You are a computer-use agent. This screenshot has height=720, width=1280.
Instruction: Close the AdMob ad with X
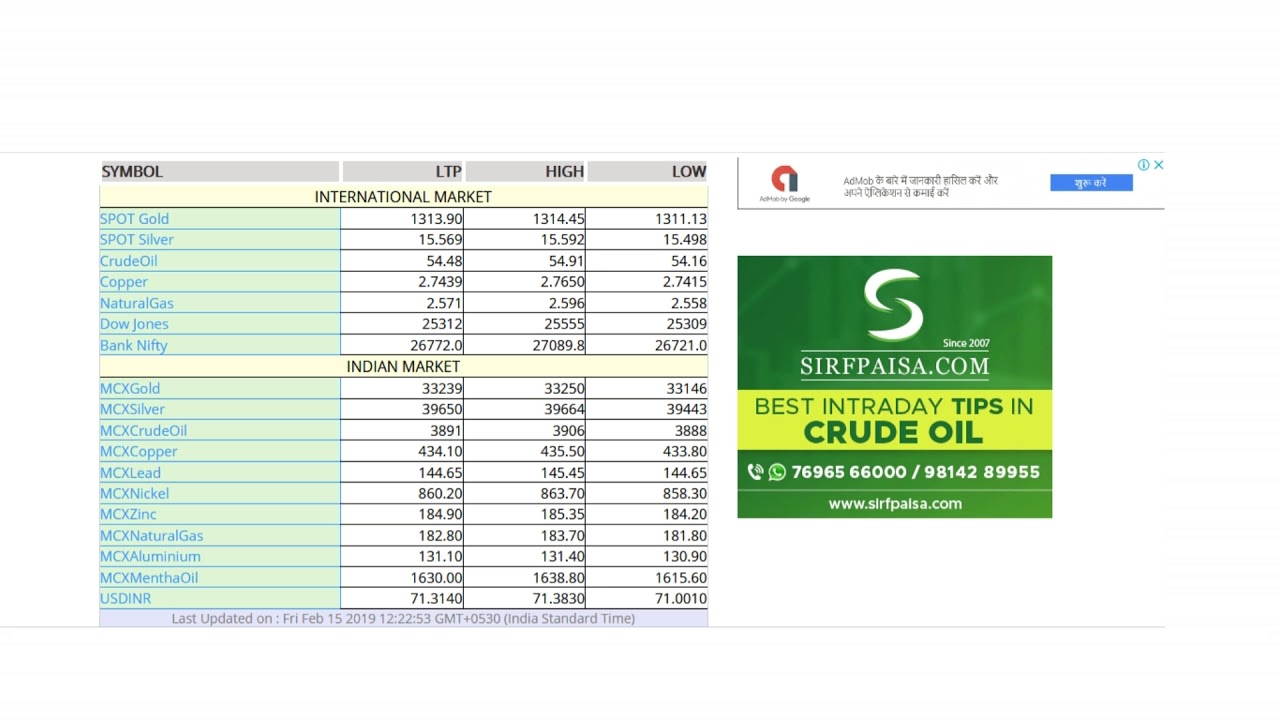tap(1159, 165)
